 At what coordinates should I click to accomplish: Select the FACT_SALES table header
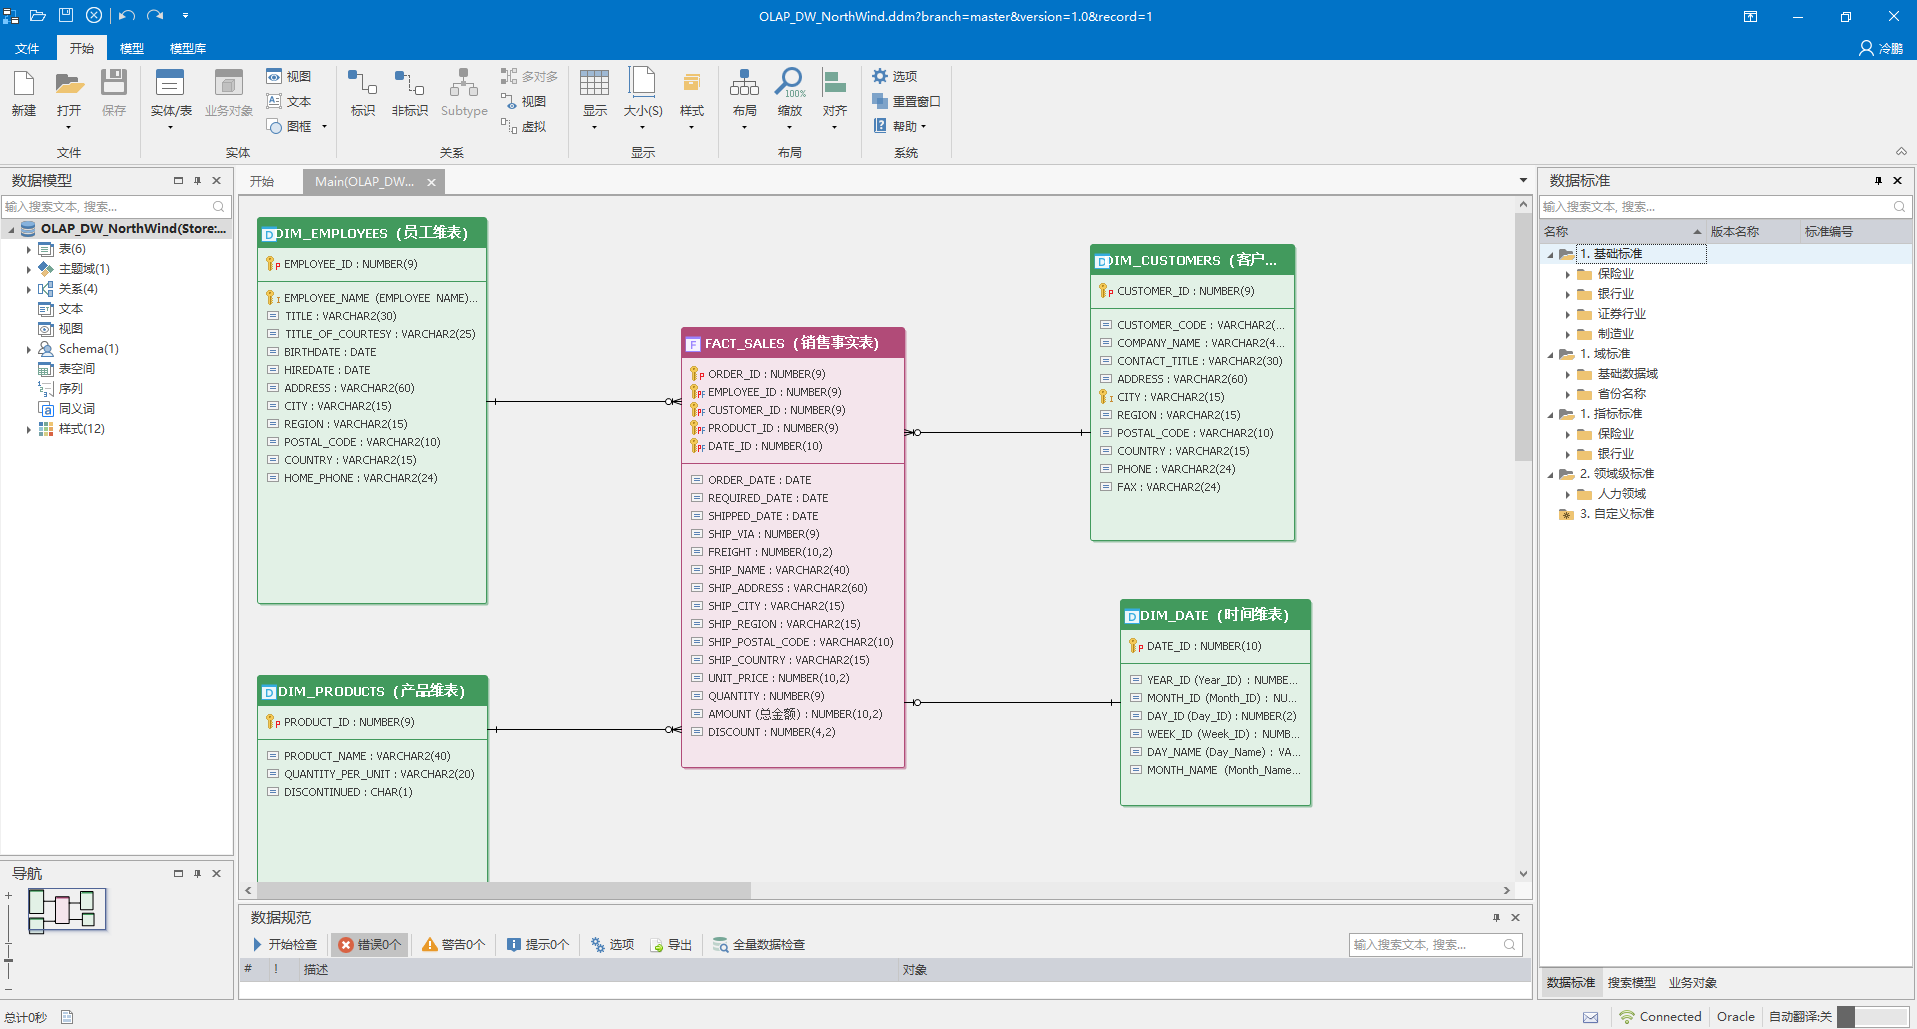(x=793, y=343)
